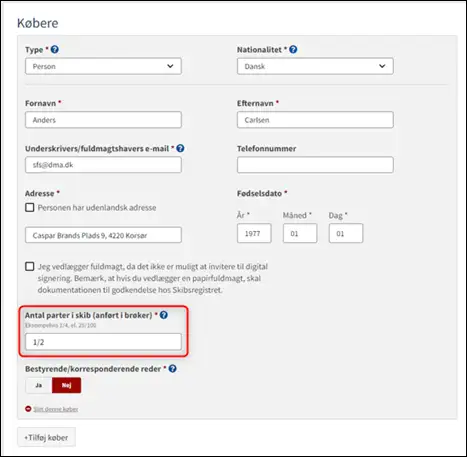Expand Nationalitet dropdown showing Dansk
467x457 pixels.
(315, 66)
